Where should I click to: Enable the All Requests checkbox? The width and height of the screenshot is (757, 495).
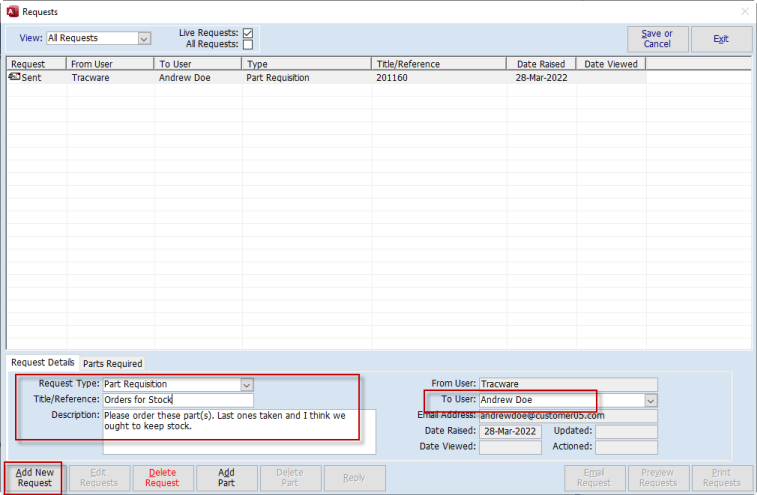tap(248, 45)
